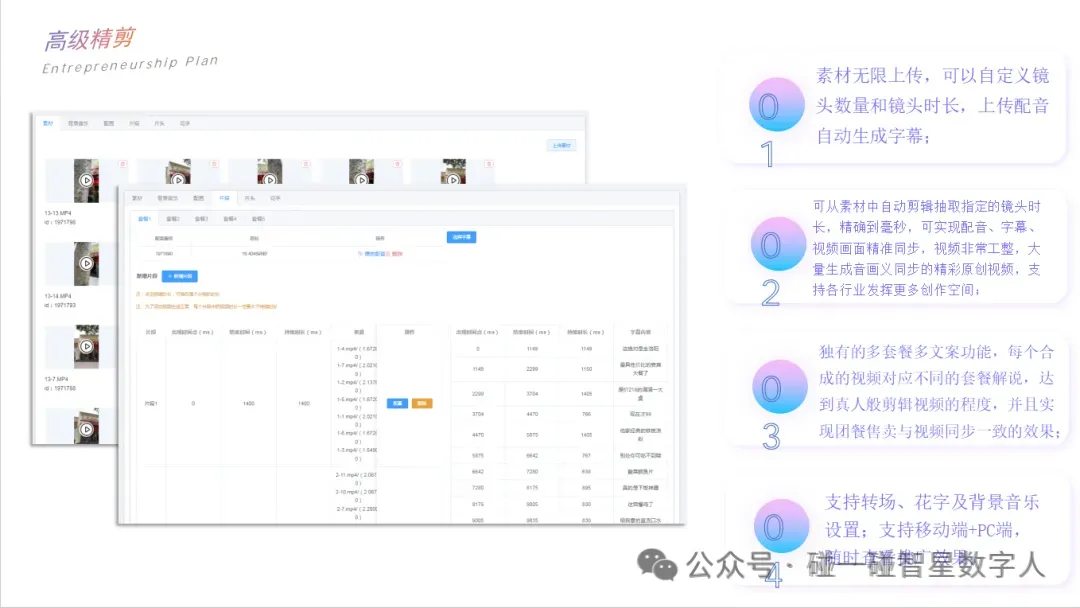Click the 上传素材 button in the back window
Viewport: 1080px width, 608px height.
[x=562, y=145]
